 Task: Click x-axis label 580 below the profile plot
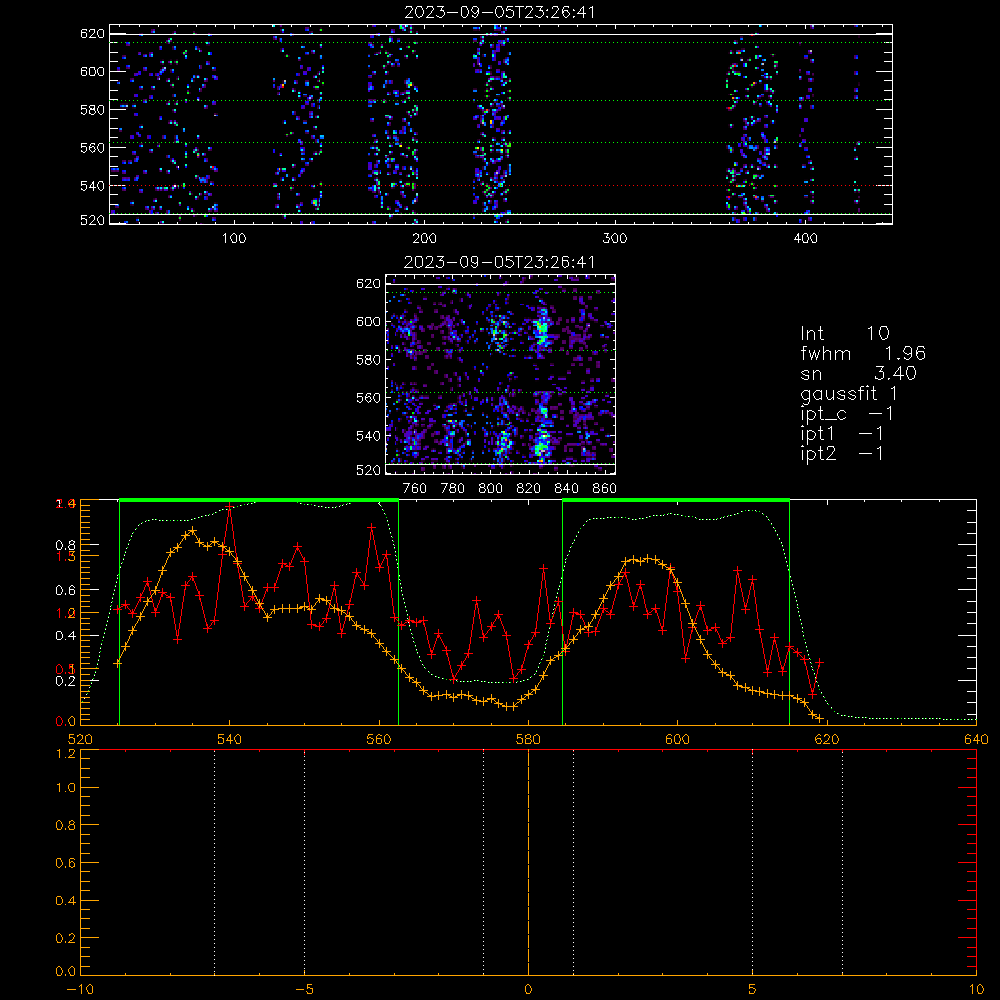point(528,739)
